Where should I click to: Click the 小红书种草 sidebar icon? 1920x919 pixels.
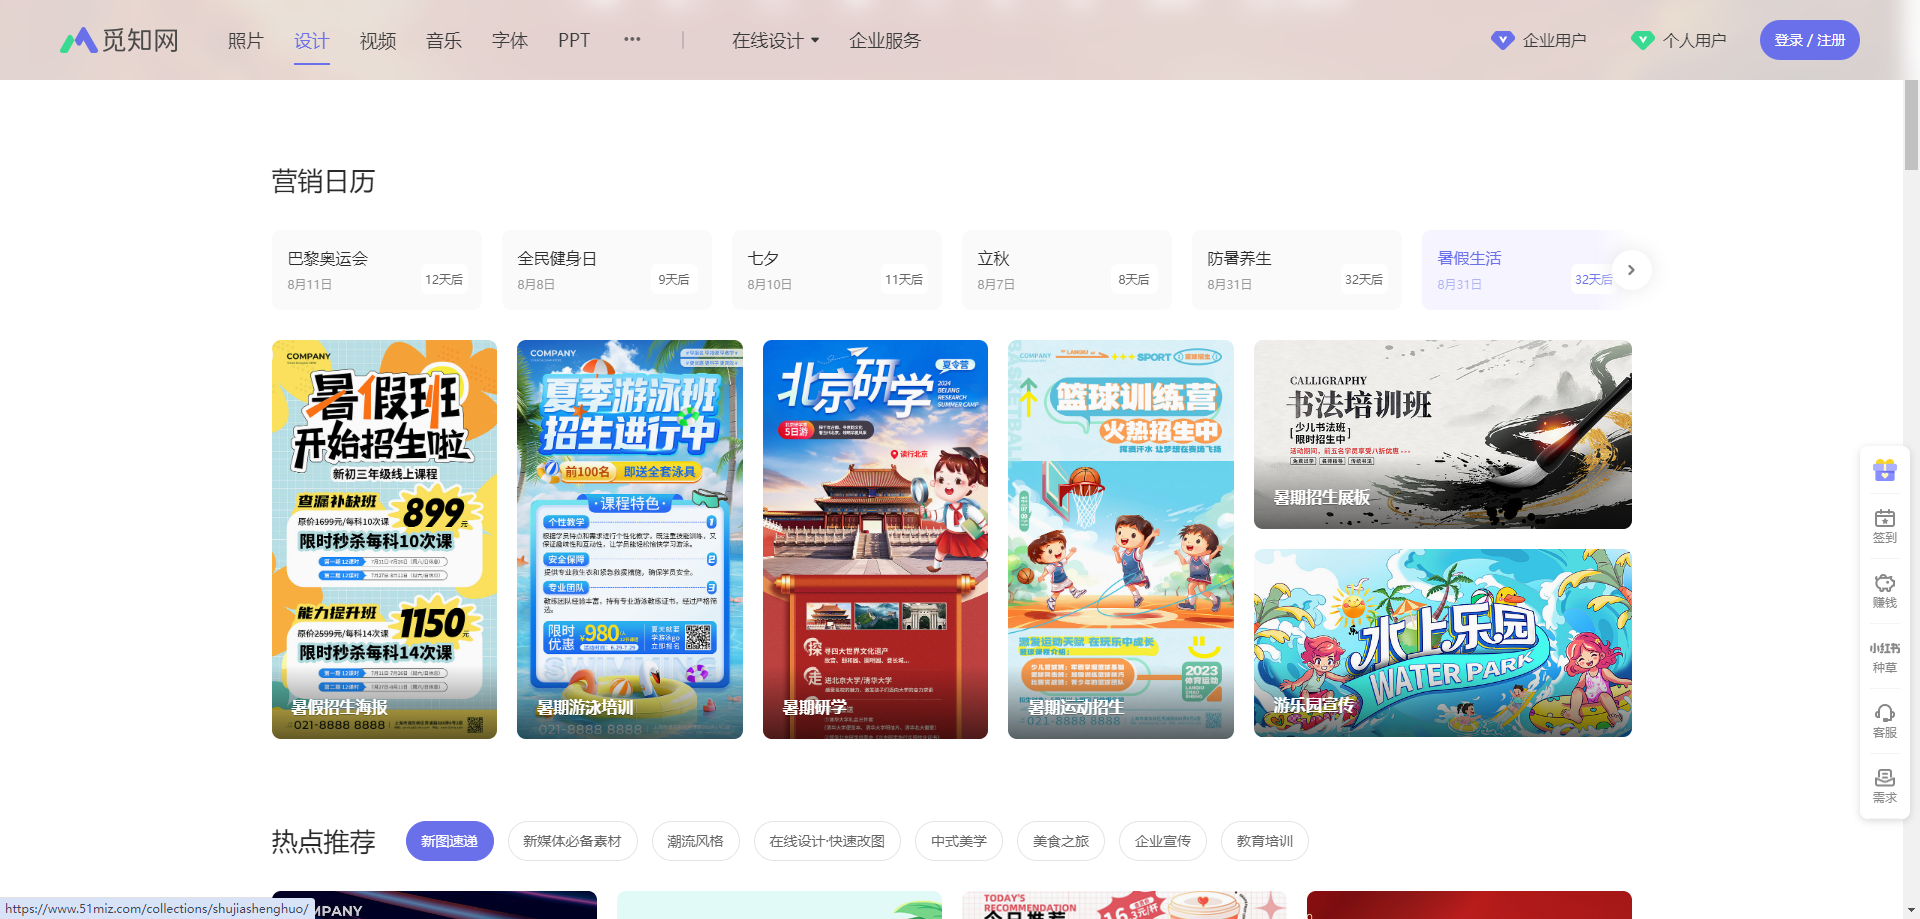(x=1884, y=656)
